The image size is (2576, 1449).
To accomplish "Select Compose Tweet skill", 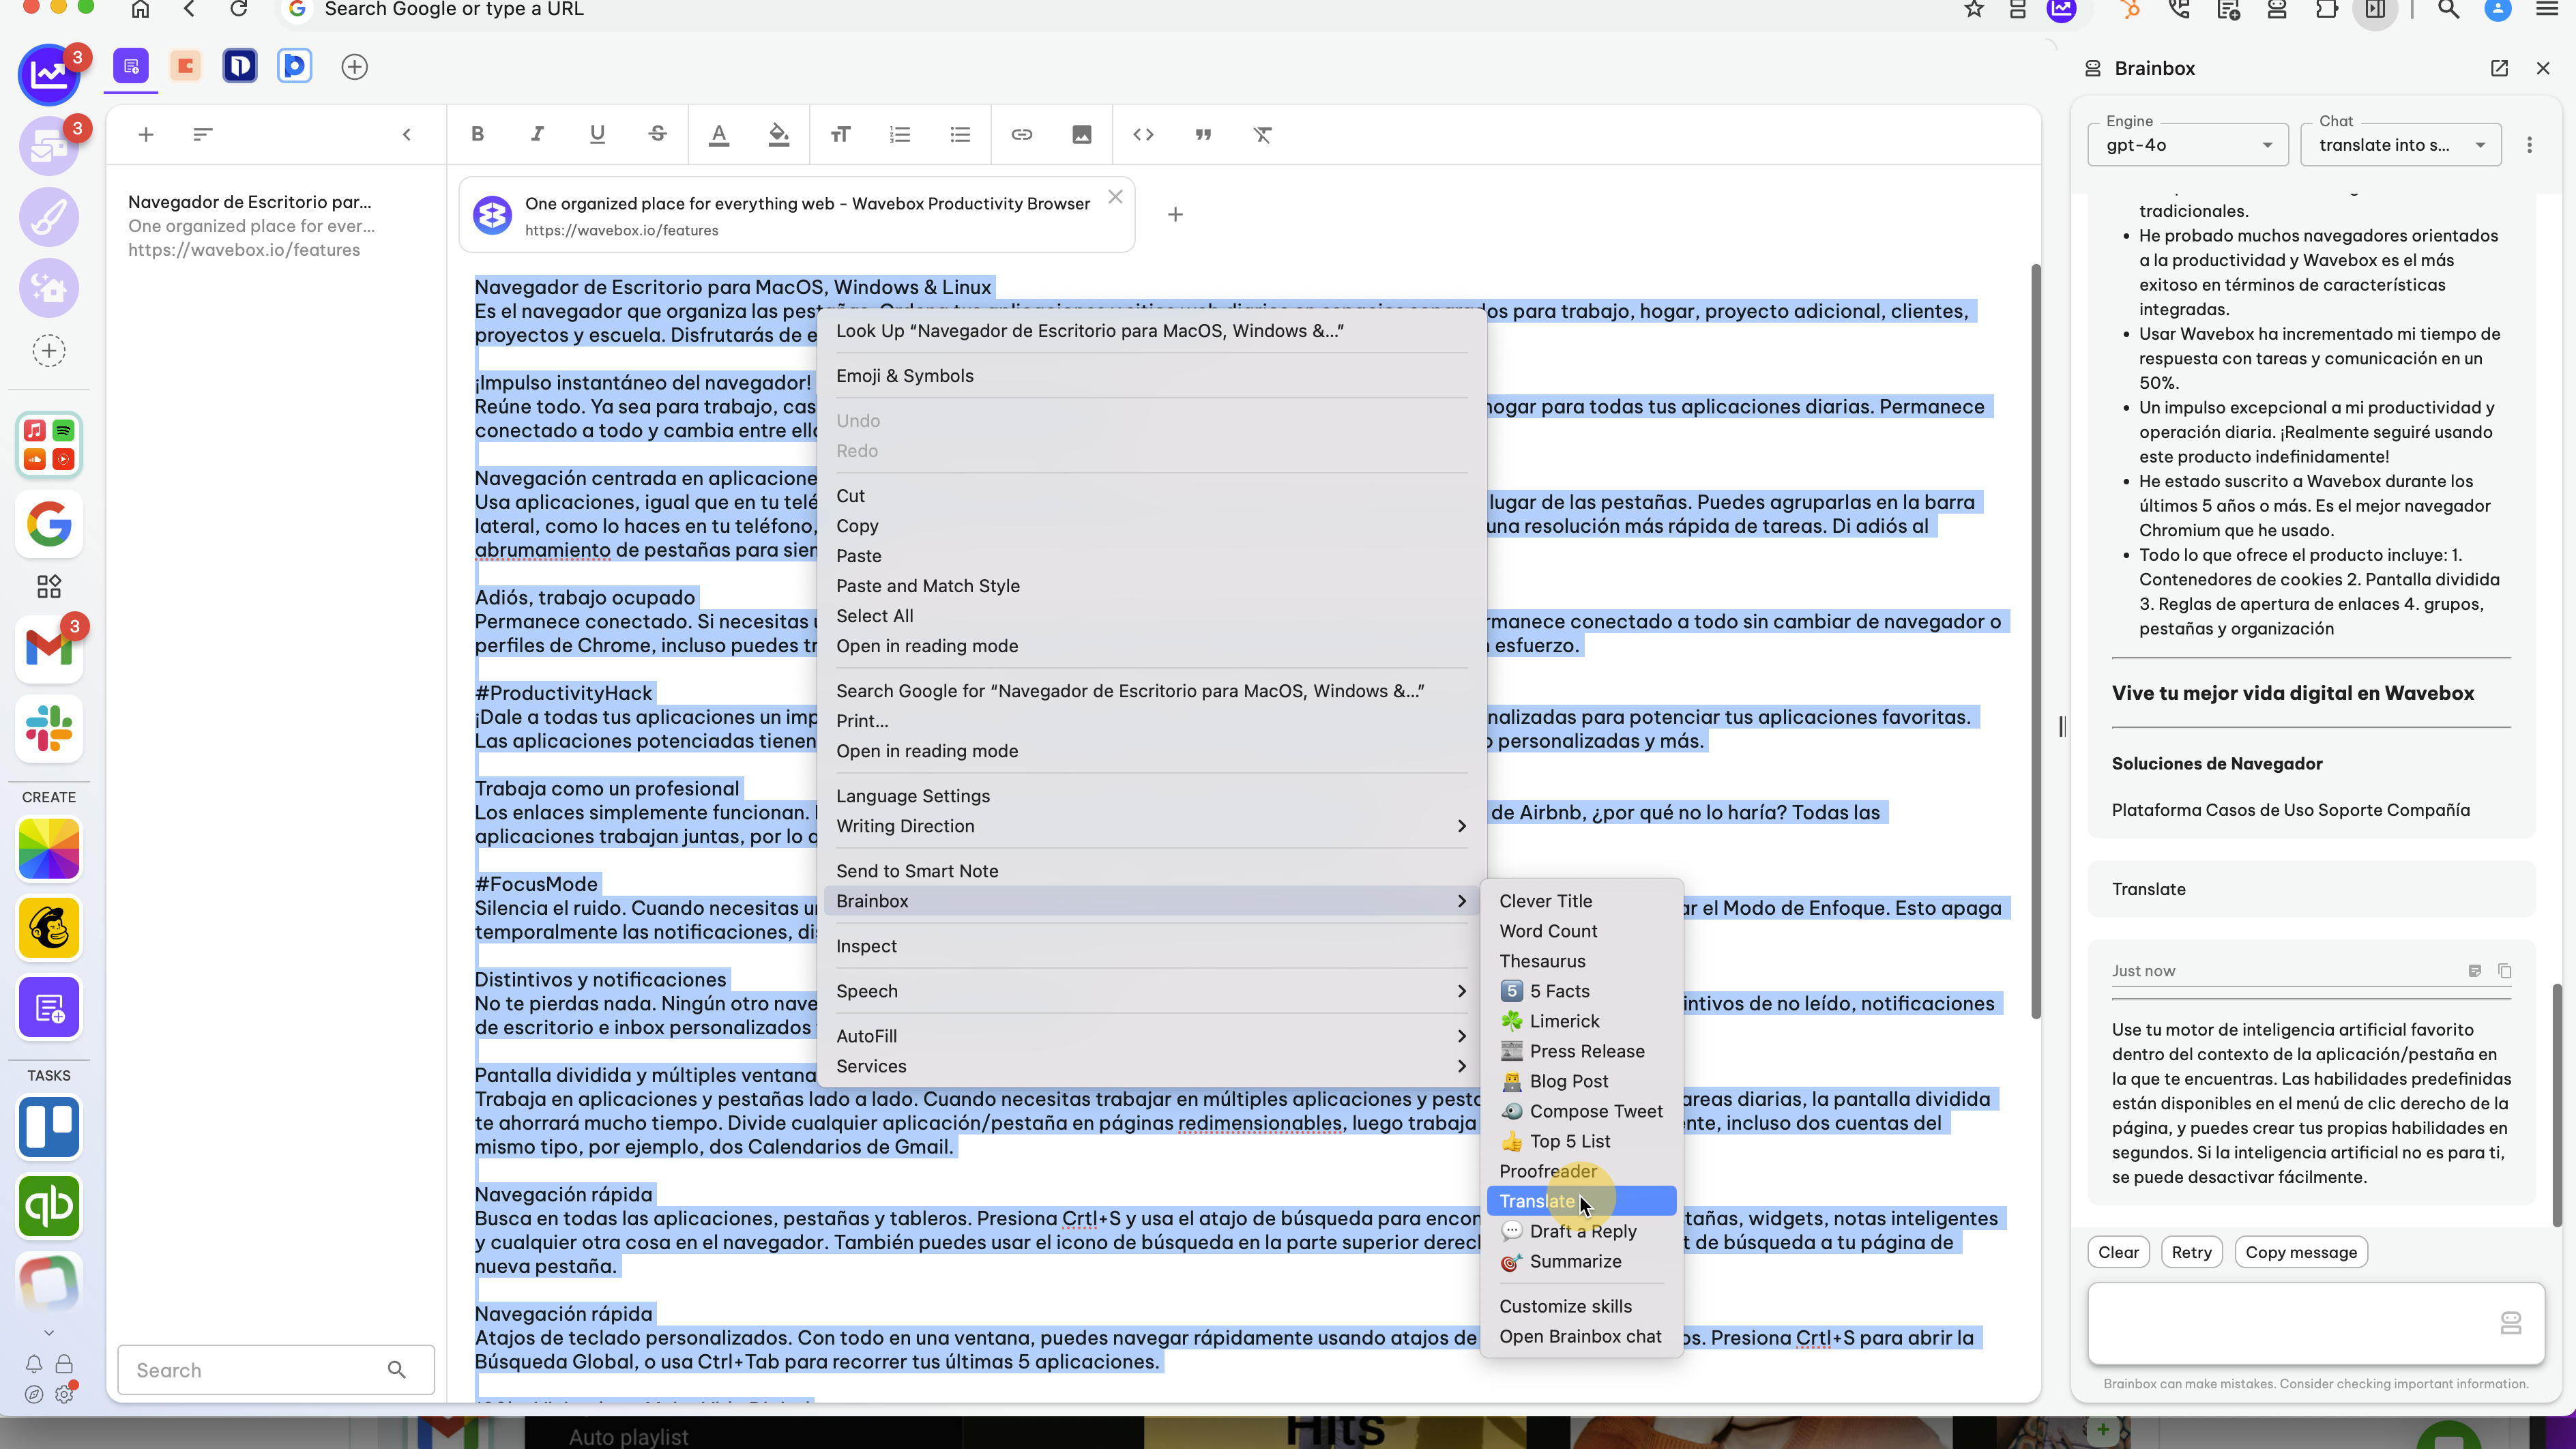I will pyautogui.click(x=1580, y=1111).
